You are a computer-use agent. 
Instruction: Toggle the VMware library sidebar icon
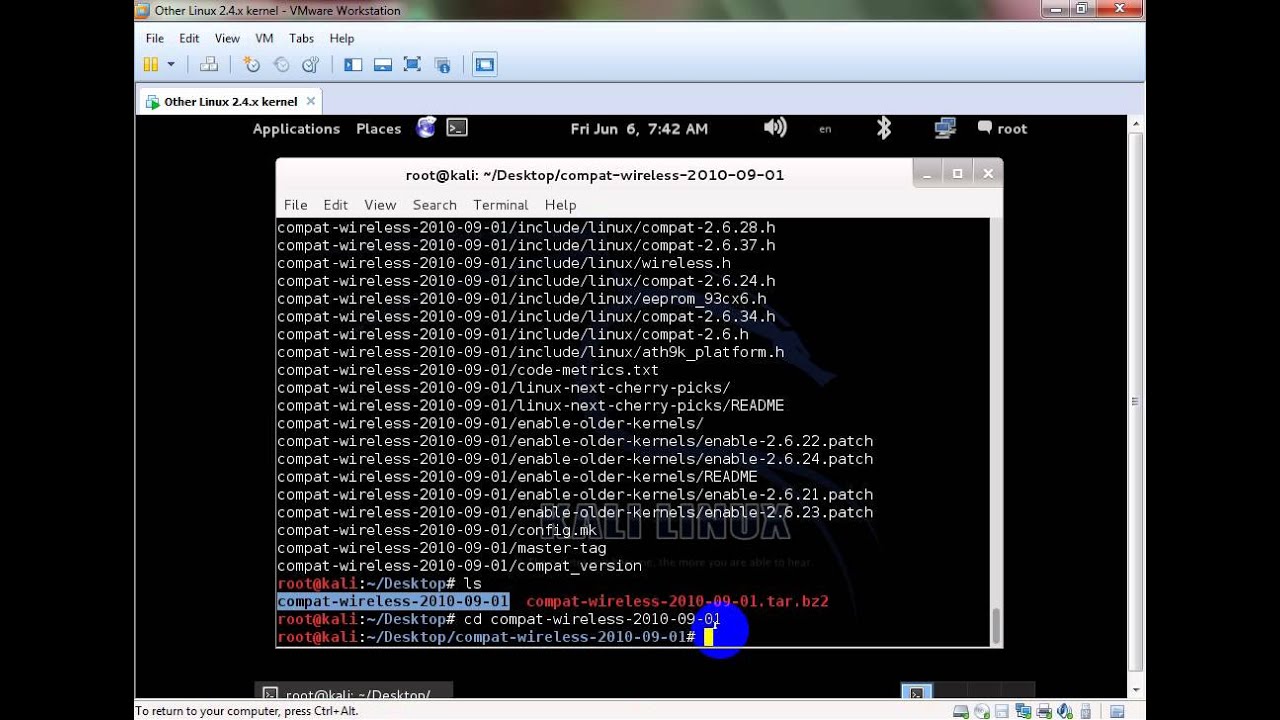tap(353, 64)
